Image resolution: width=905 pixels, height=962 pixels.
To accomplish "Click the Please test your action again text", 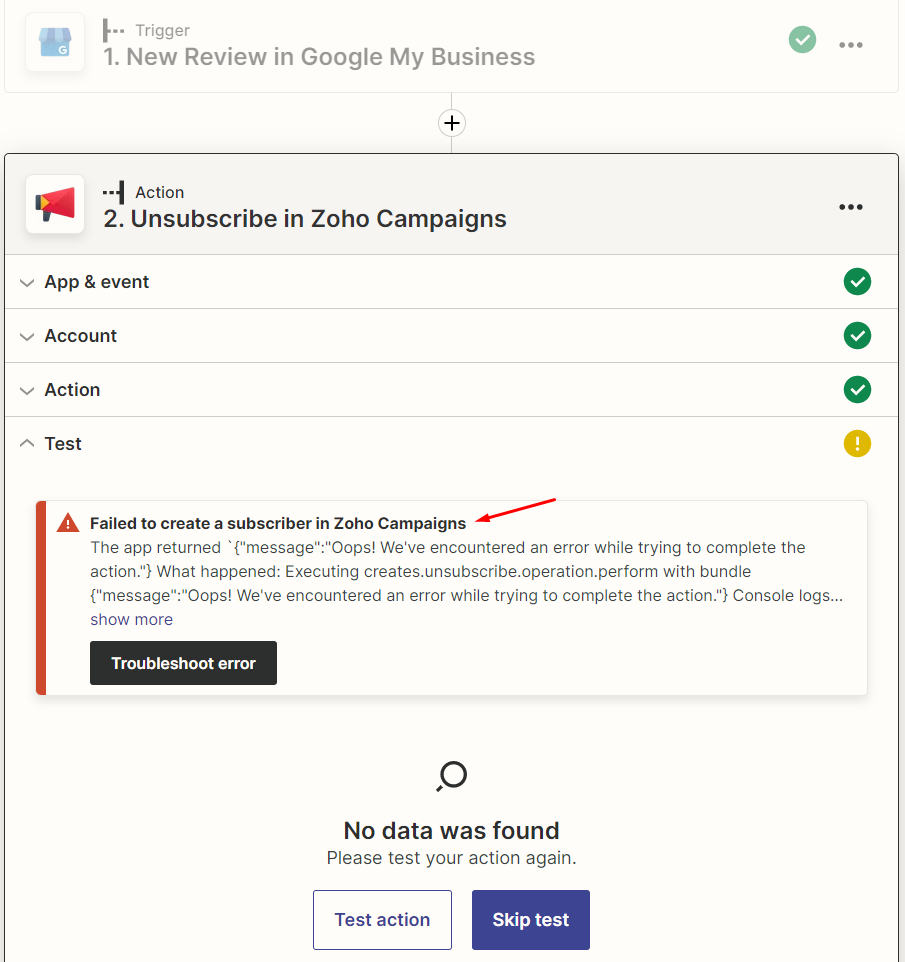I will point(452,858).
